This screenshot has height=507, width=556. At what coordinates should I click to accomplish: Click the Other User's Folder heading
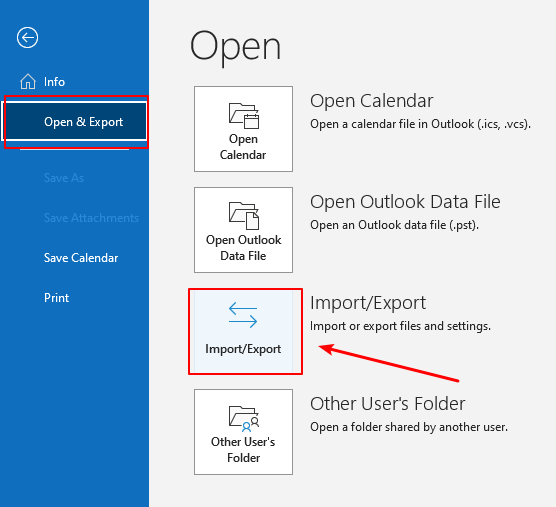(388, 403)
